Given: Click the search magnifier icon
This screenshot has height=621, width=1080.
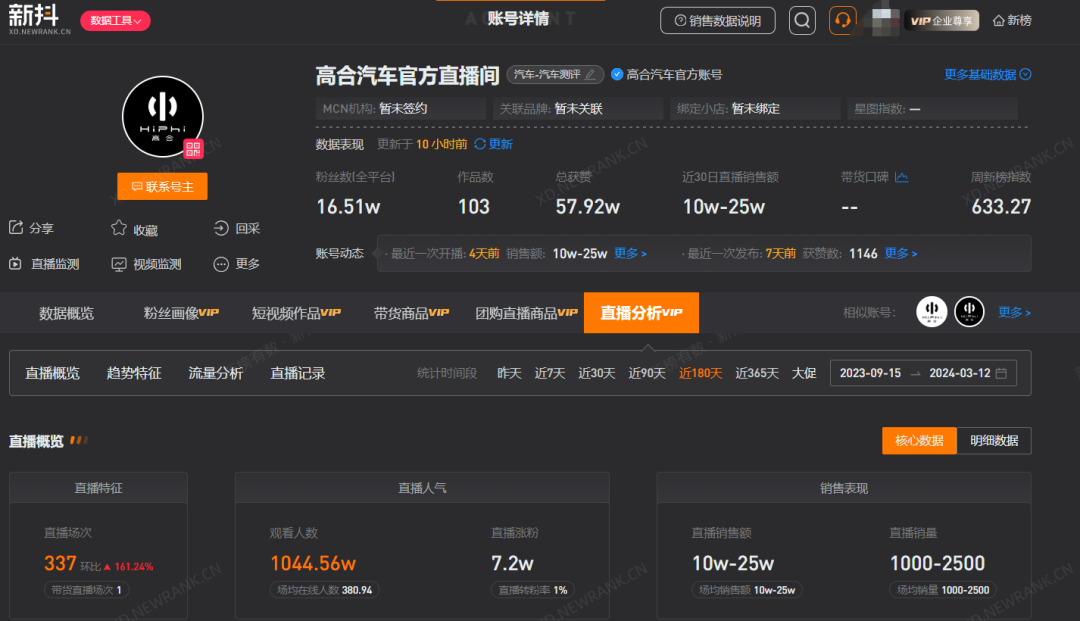Looking at the screenshot, I should pos(802,20).
